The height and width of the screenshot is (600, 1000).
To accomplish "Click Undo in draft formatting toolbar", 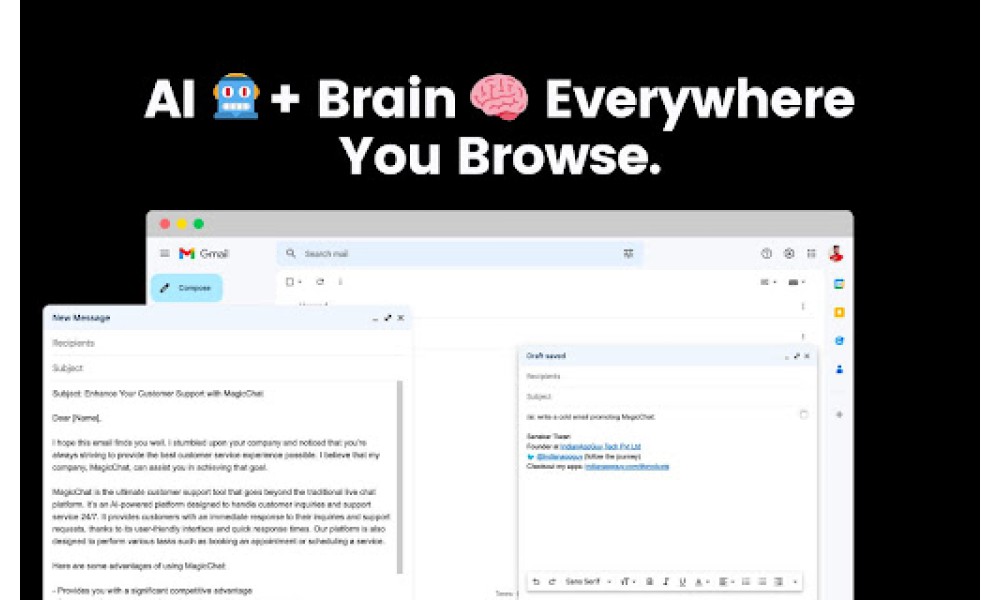I will coord(536,582).
